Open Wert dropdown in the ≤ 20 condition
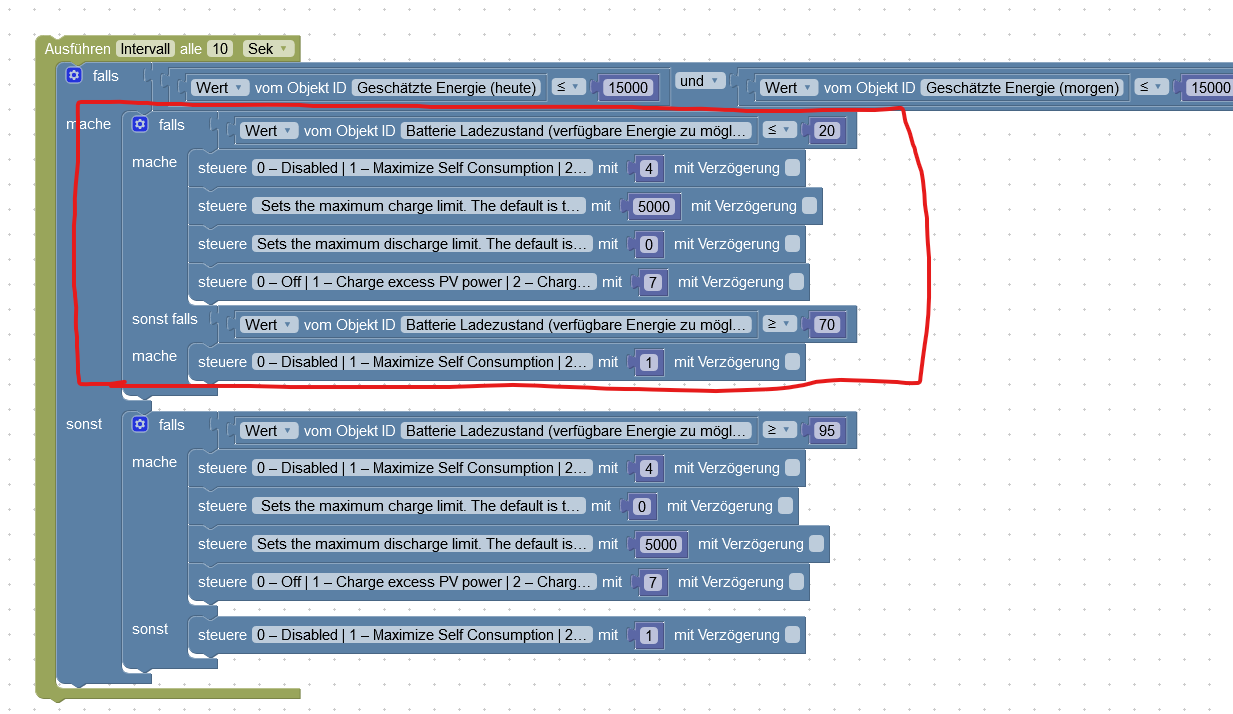This screenshot has height=714, width=1233. pyautogui.click(x=270, y=130)
